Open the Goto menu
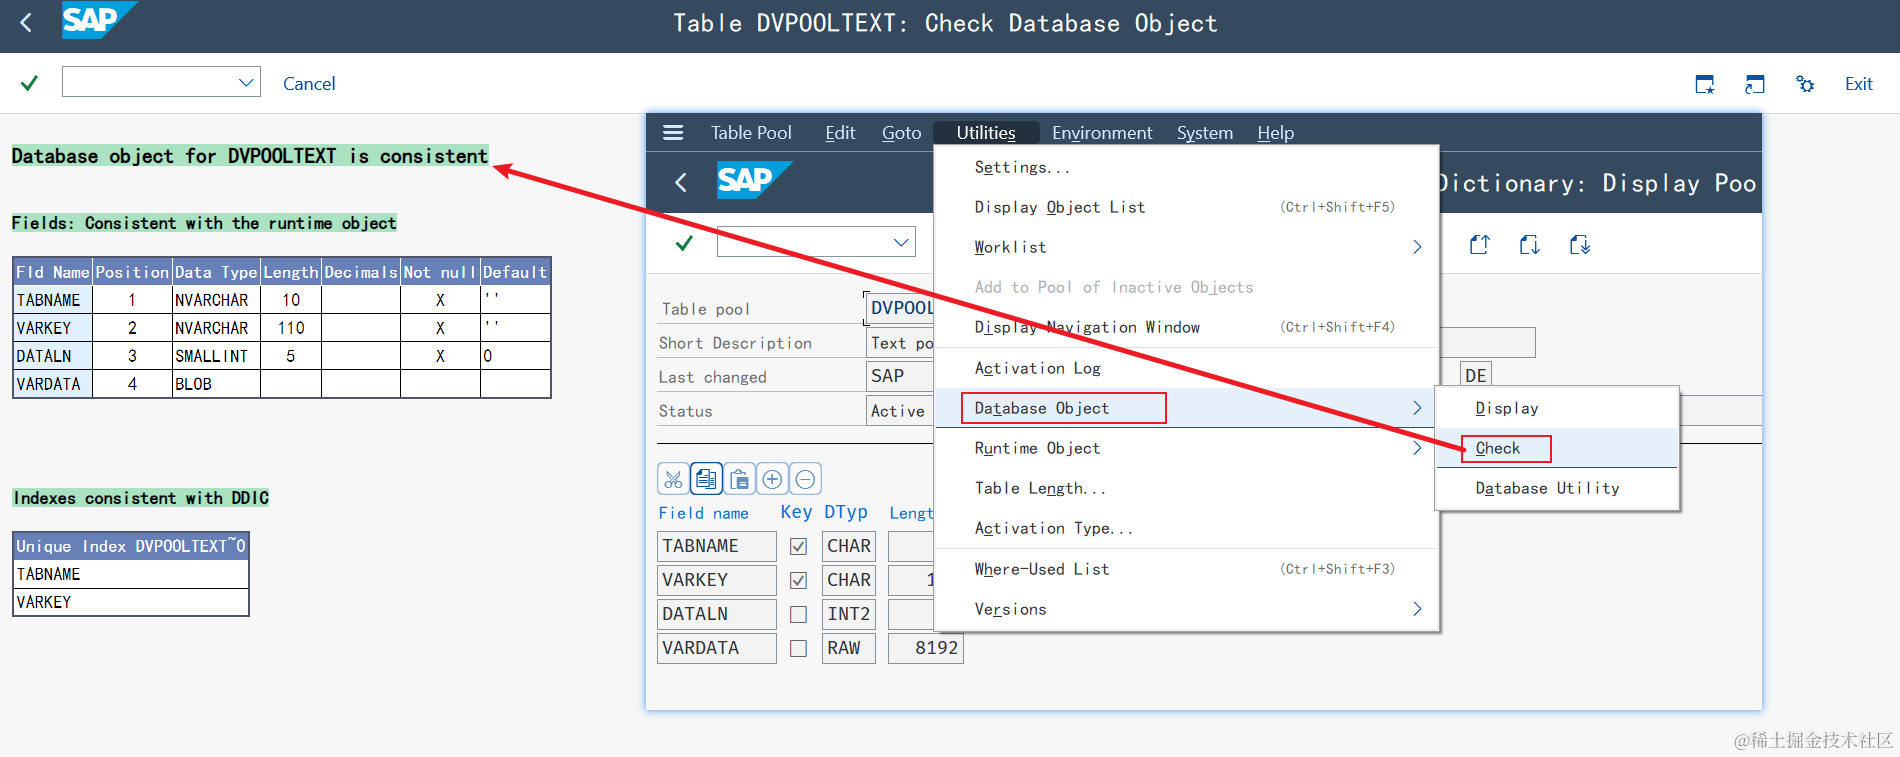1900x757 pixels. 901,133
